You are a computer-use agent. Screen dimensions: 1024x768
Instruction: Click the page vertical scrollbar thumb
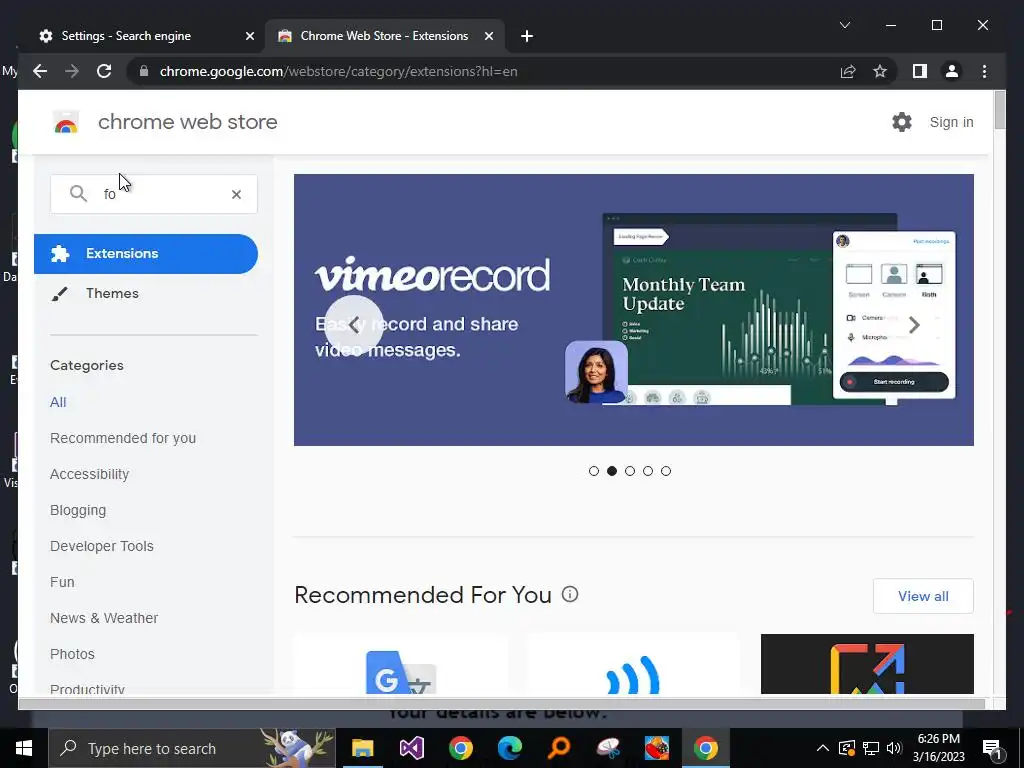(x=999, y=110)
